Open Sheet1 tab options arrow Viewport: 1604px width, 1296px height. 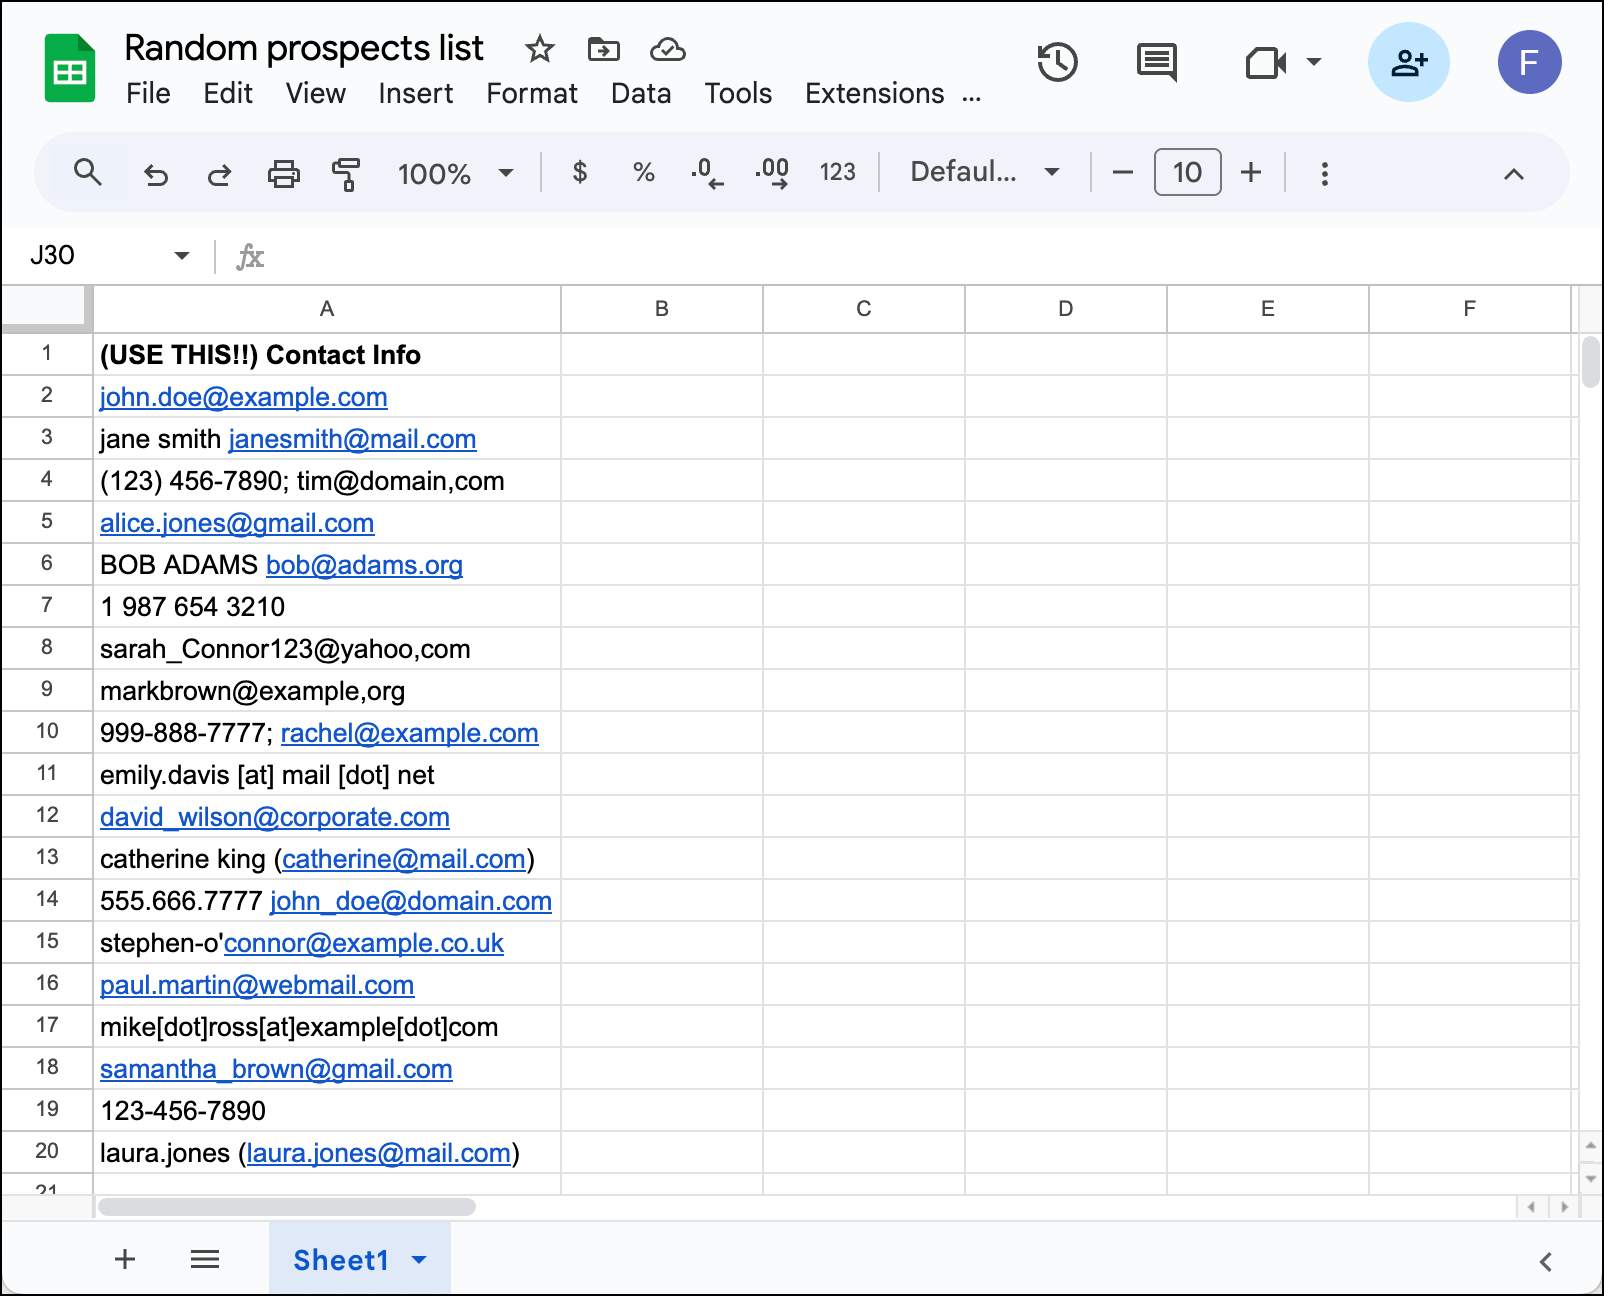click(419, 1260)
